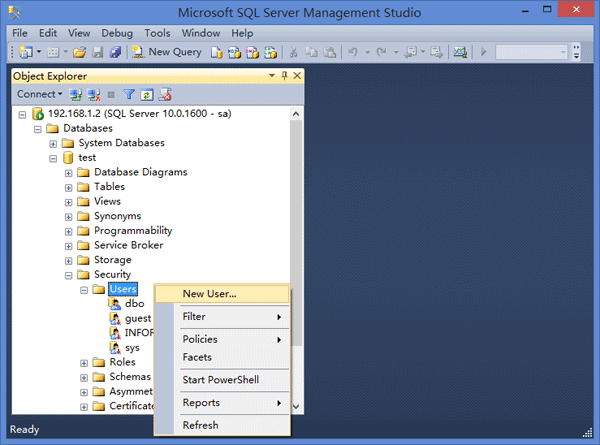Open the Edit menu

pos(48,33)
